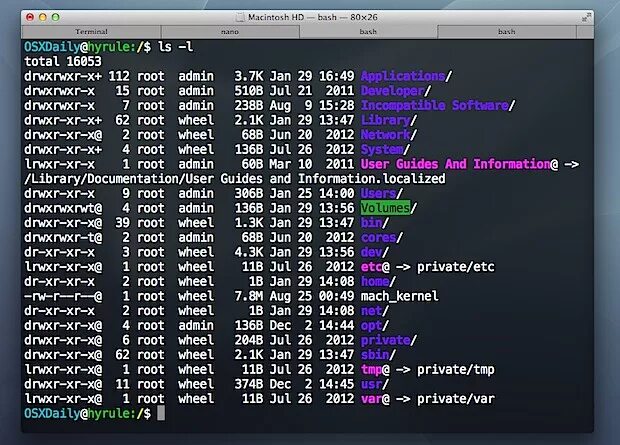Click the yellow minimize window button

pyautogui.click(x=43, y=17)
